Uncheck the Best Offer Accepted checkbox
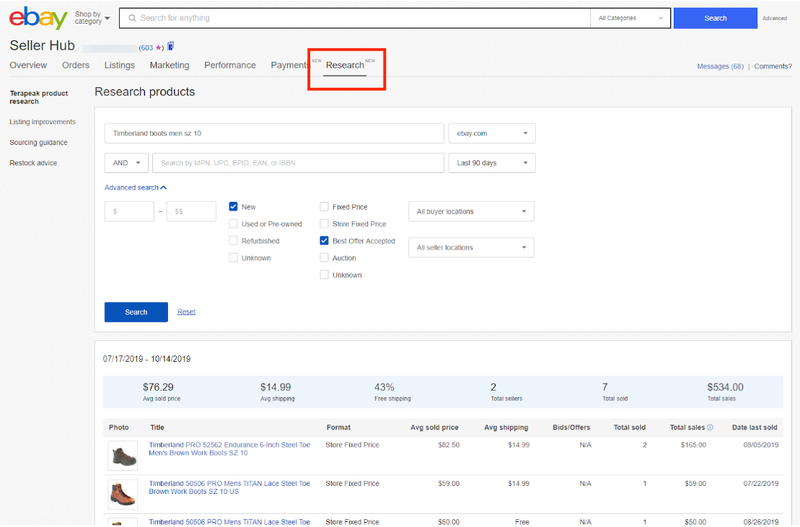800x527 pixels. tap(324, 240)
